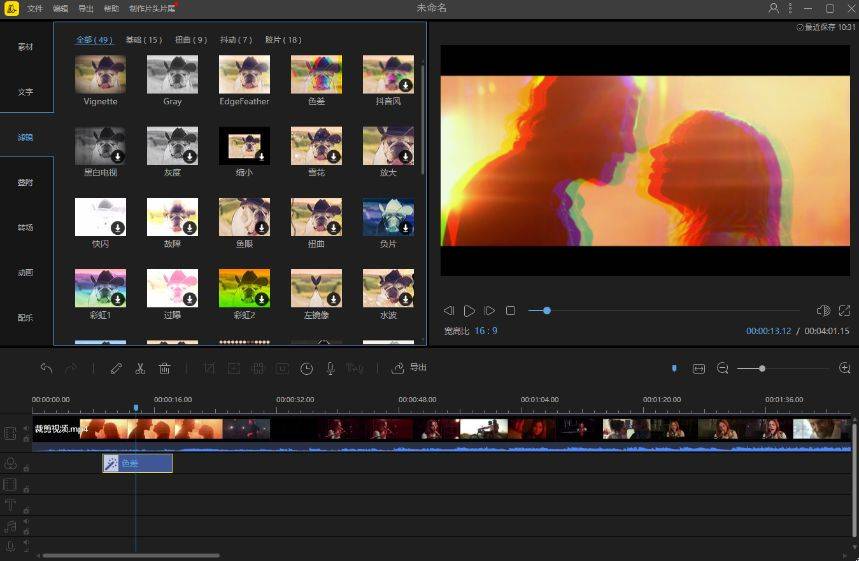This screenshot has width=859, height=561.
Task: Click the 导出 export button in toolbar
Action: click(x=409, y=368)
